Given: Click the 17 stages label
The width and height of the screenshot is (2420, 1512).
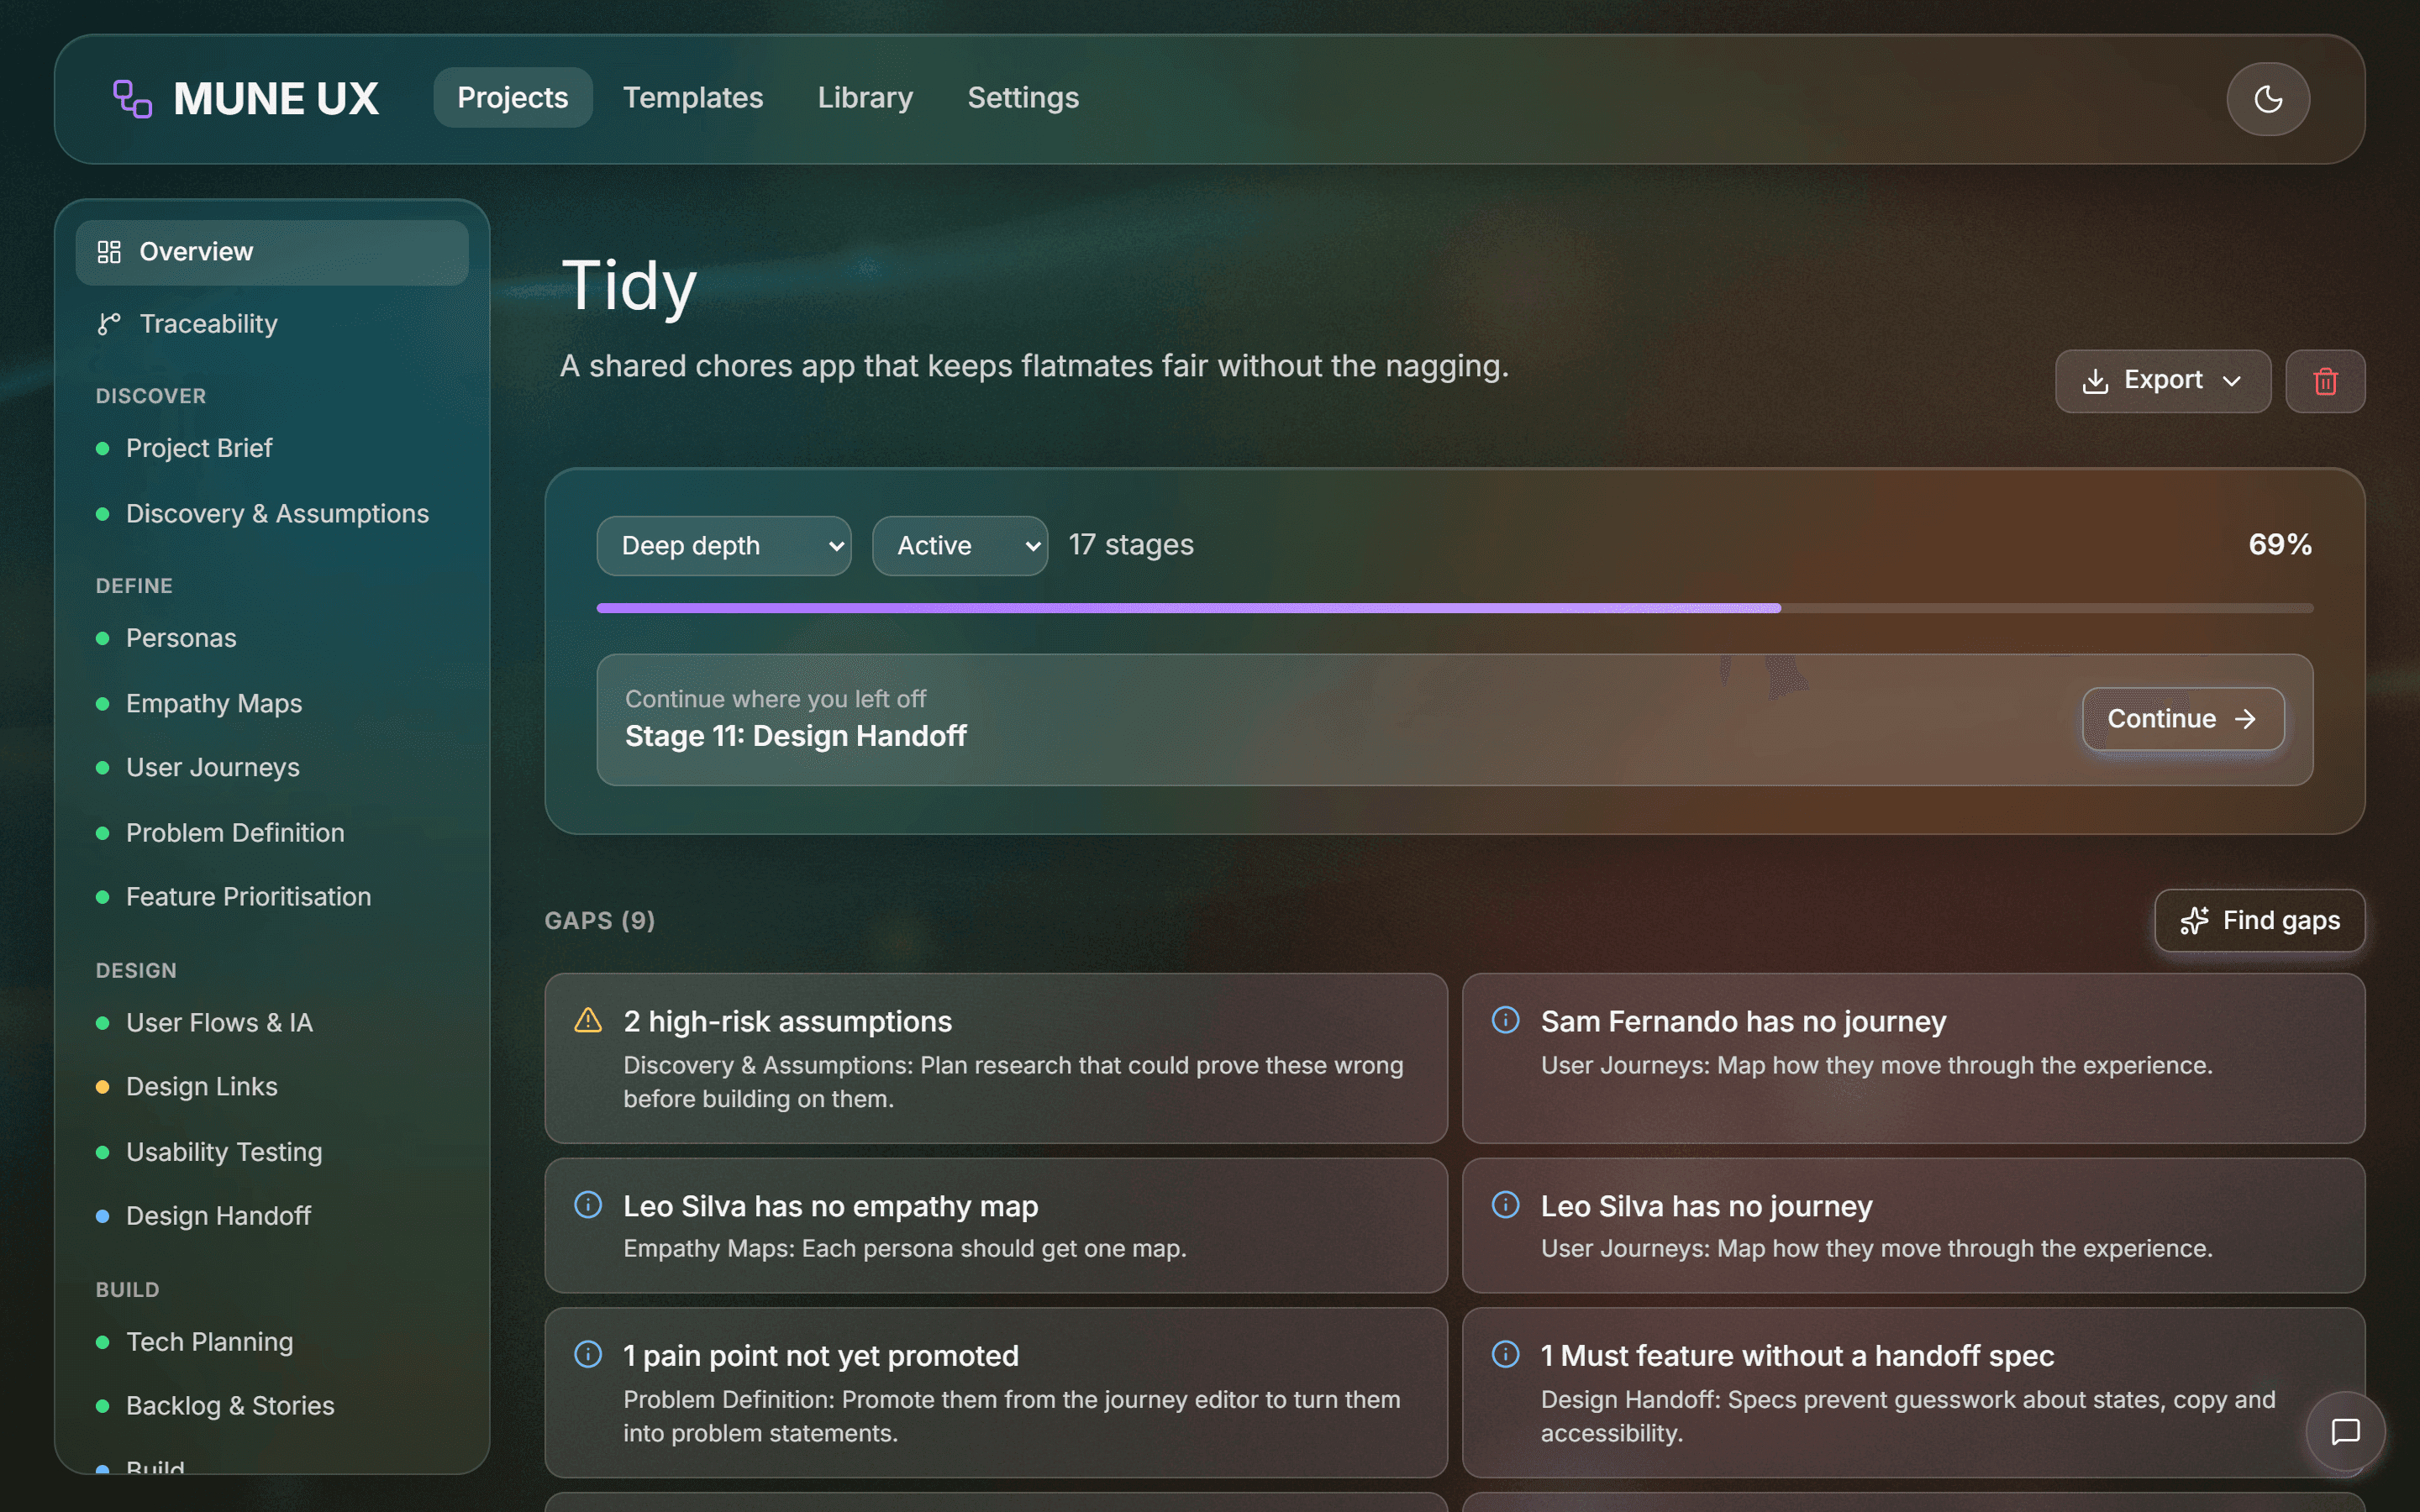Looking at the screenshot, I should 1131,545.
